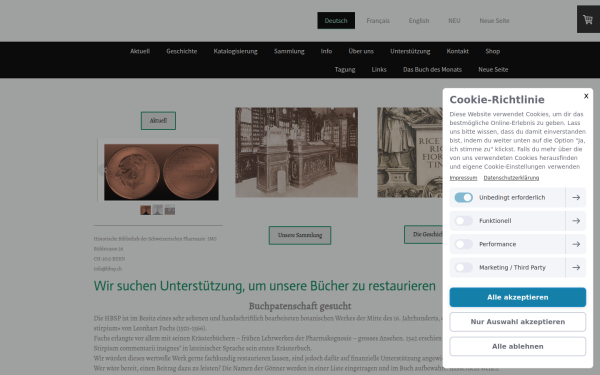Click the Unsere Sammlung button
This screenshot has width=600, height=375.
[300, 235]
